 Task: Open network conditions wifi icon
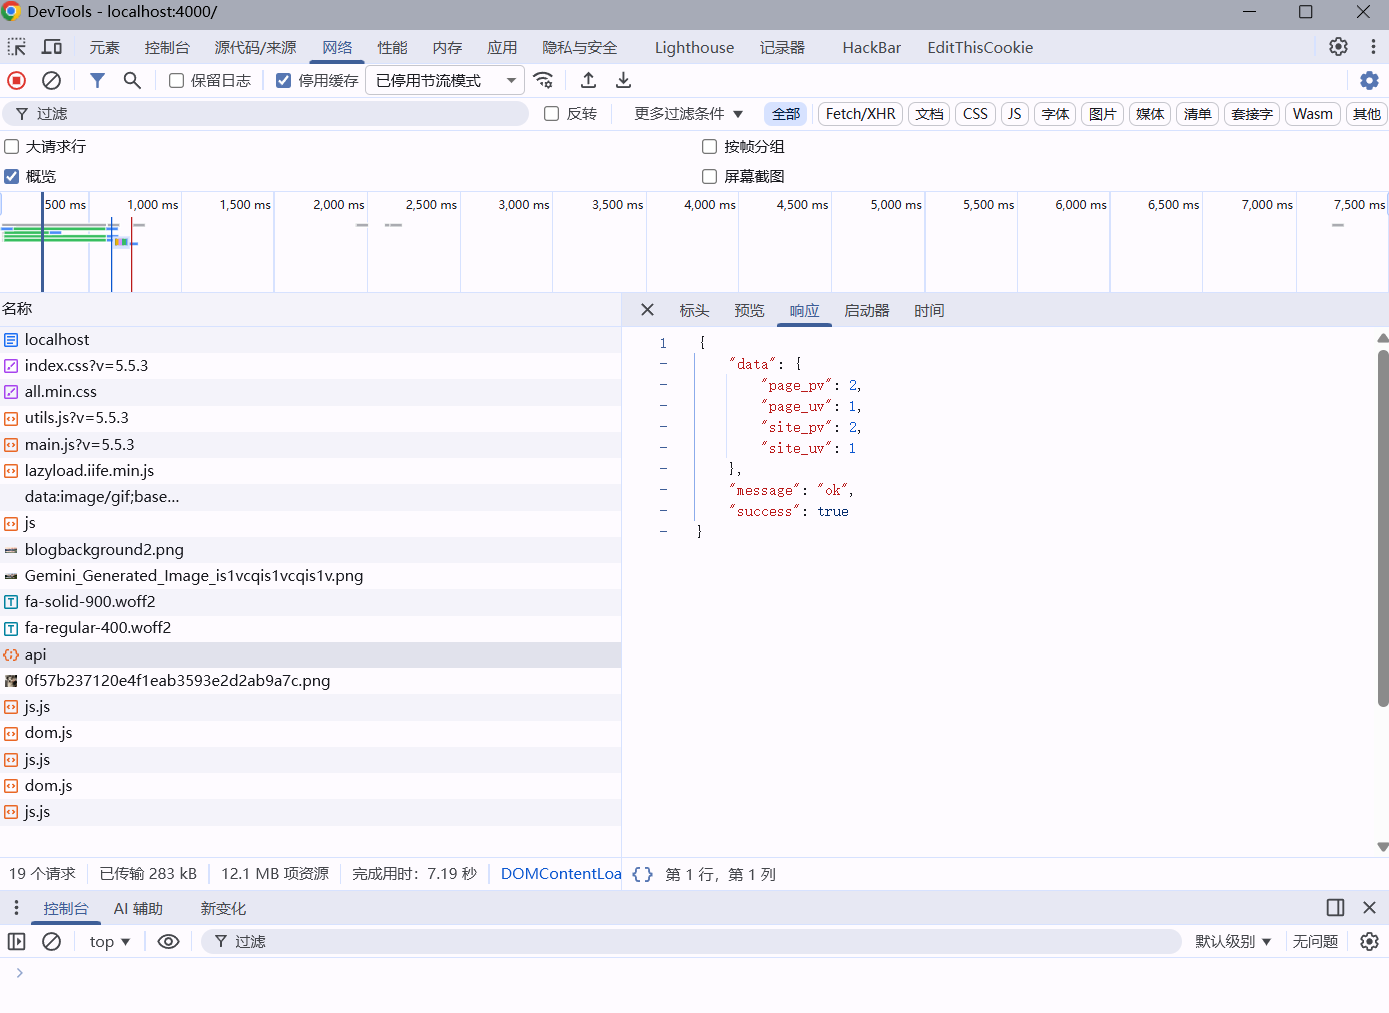click(543, 80)
